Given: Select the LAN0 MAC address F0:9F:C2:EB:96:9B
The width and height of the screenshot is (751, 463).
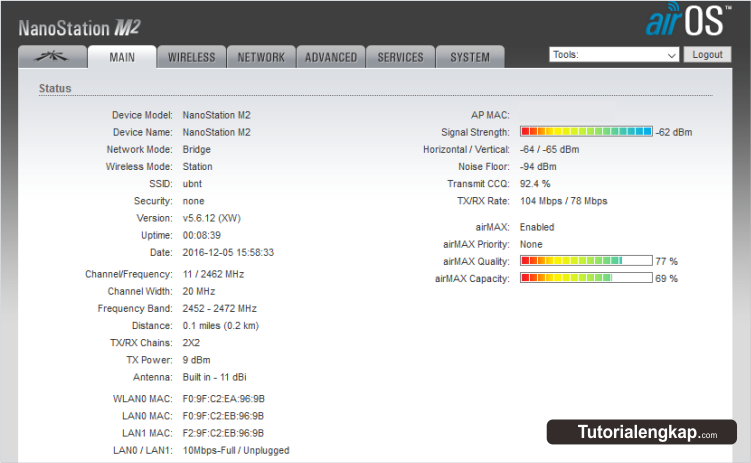Looking at the screenshot, I should (223, 416).
